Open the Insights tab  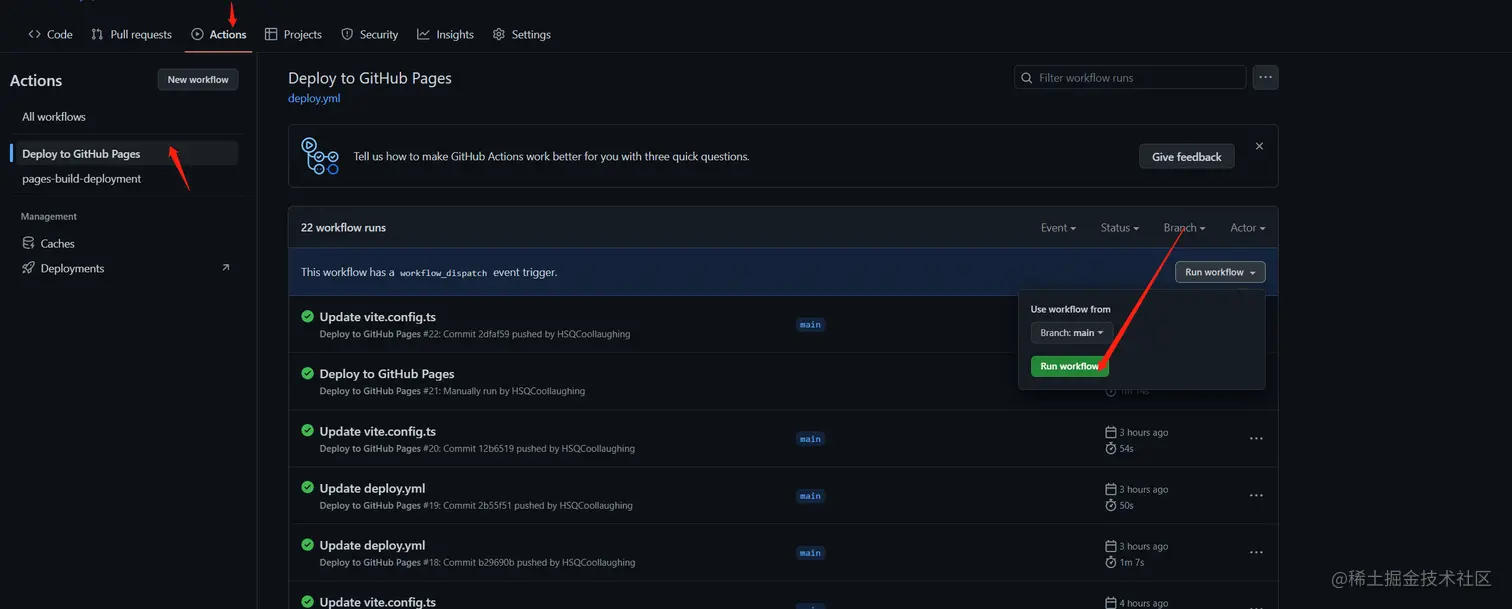click(x=445, y=34)
